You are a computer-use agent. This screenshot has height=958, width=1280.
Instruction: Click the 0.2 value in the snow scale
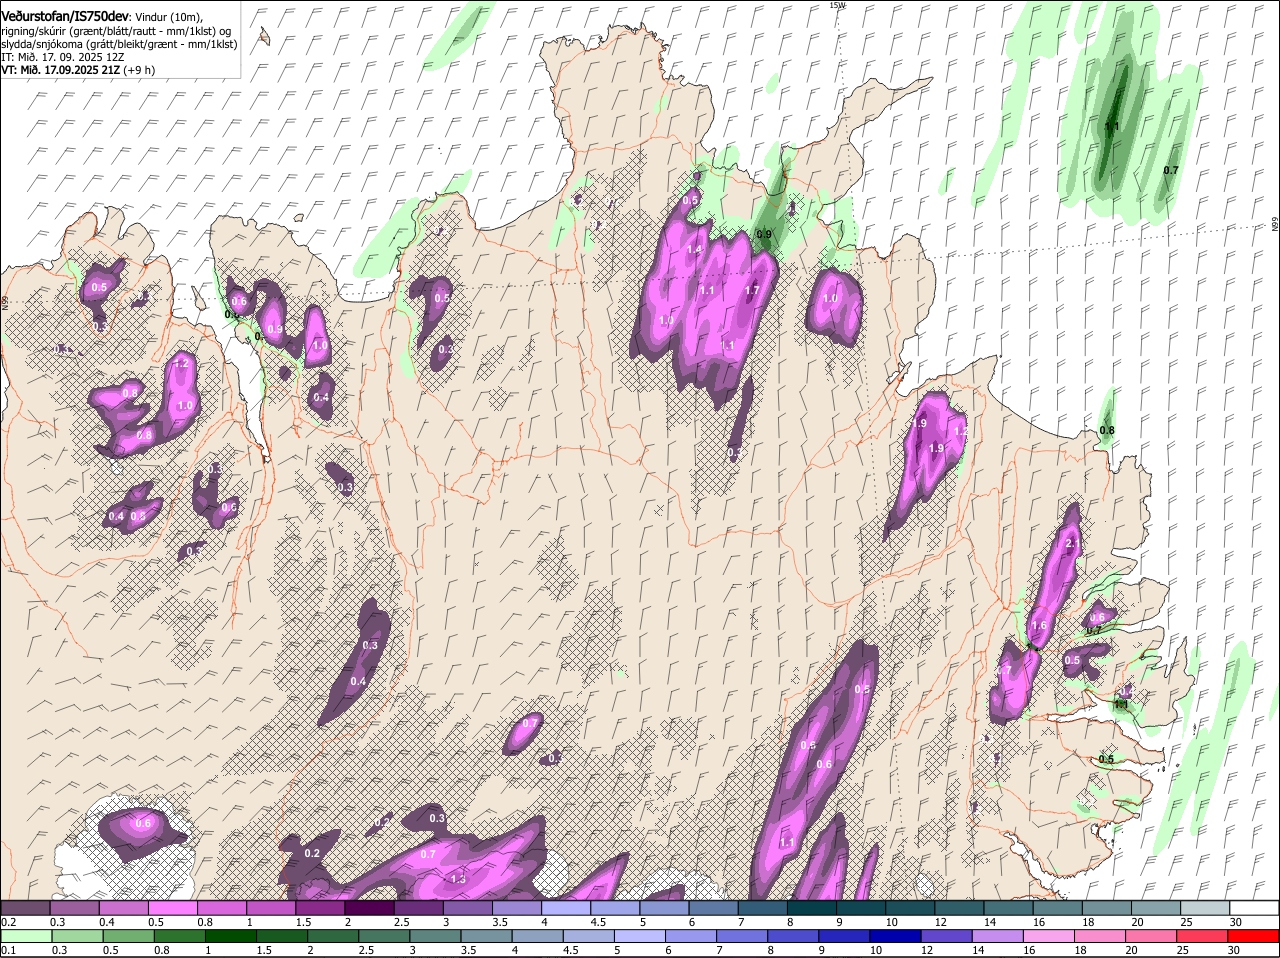[x=8, y=921]
